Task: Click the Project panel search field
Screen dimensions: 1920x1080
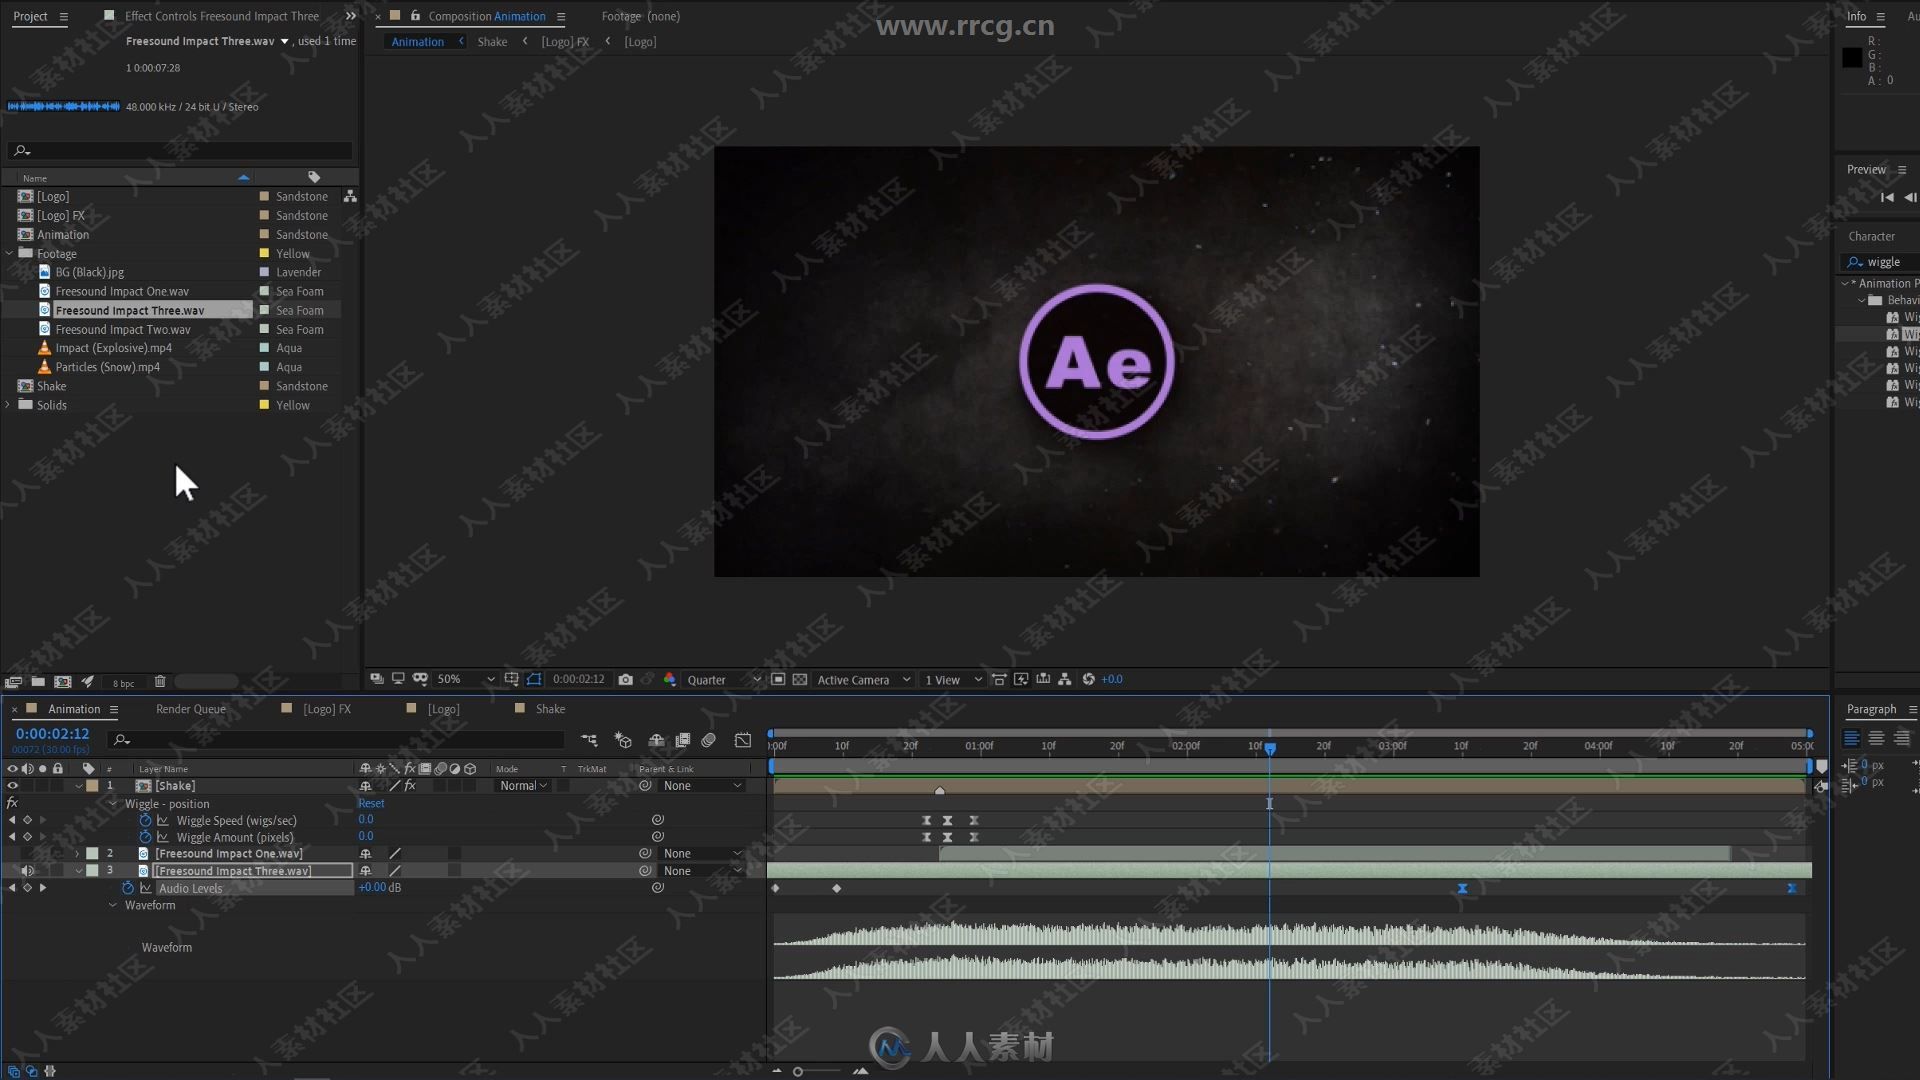Action: (181, 150)
